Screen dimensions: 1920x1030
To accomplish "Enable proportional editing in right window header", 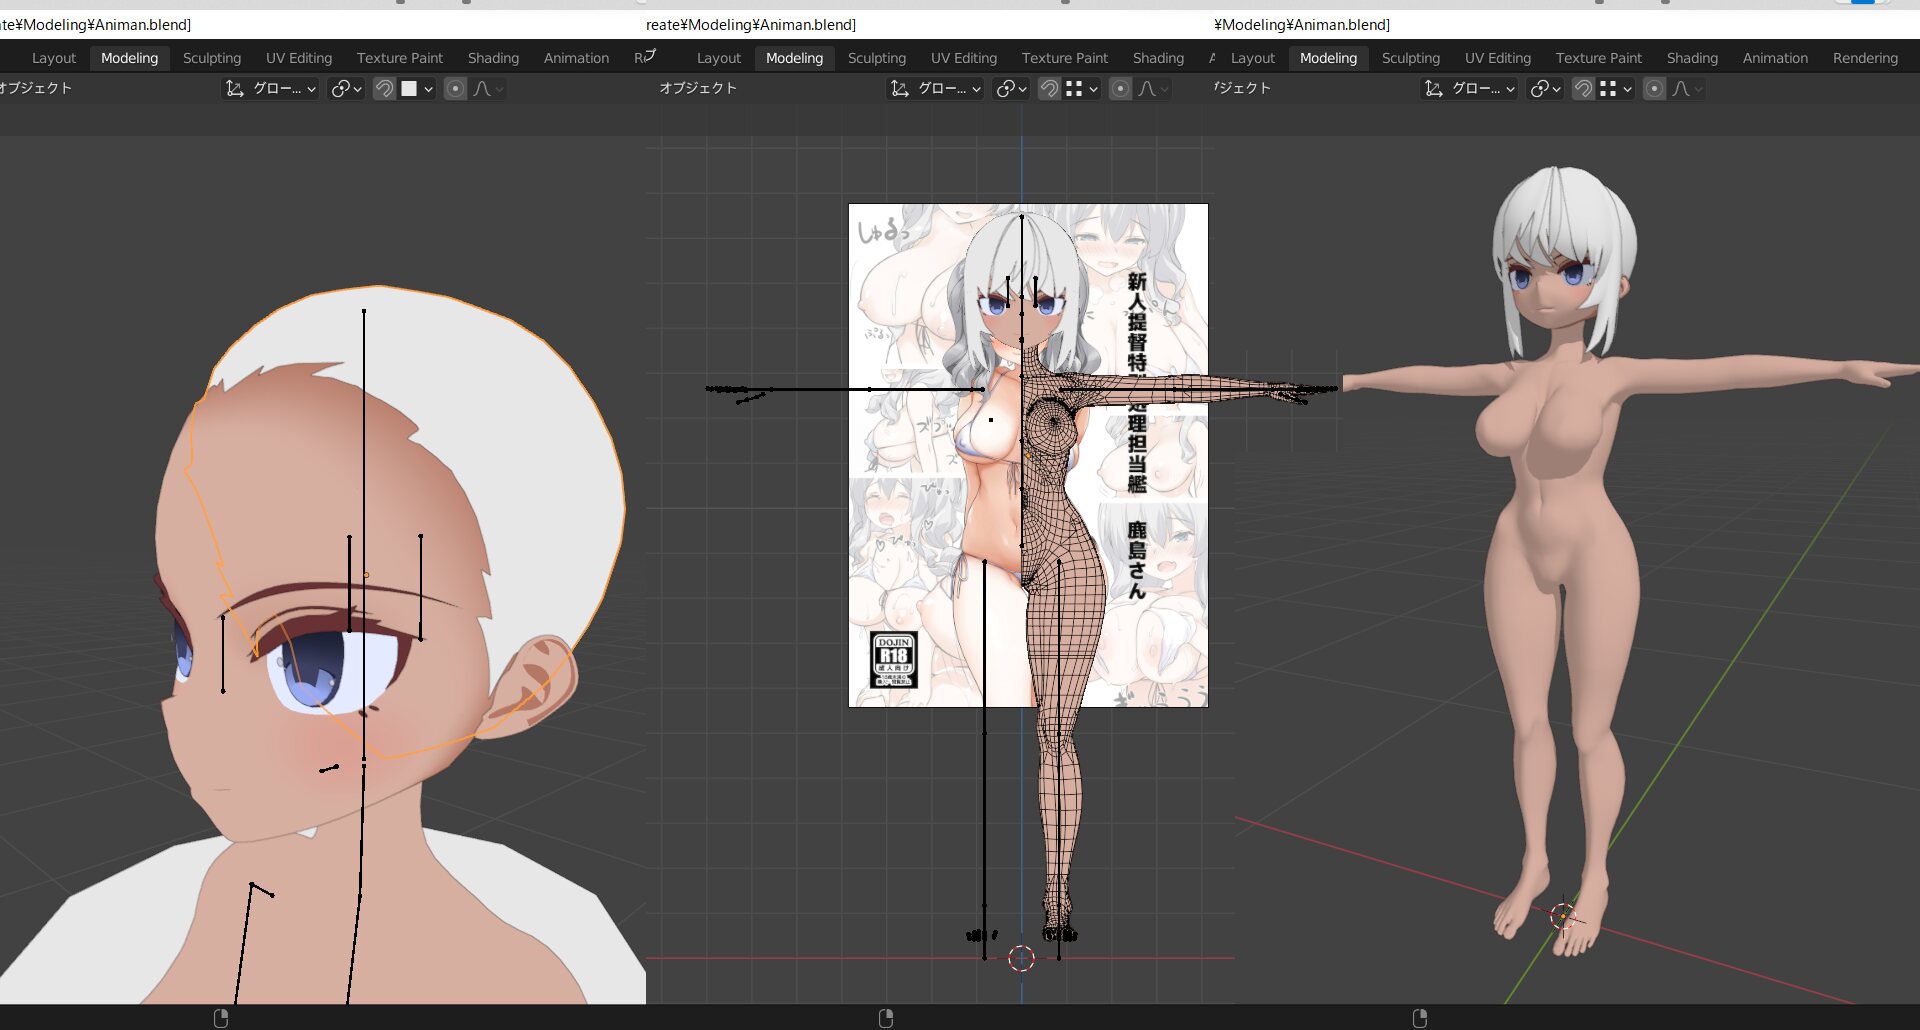I will pyautogui.click(x=1655, y=89).
